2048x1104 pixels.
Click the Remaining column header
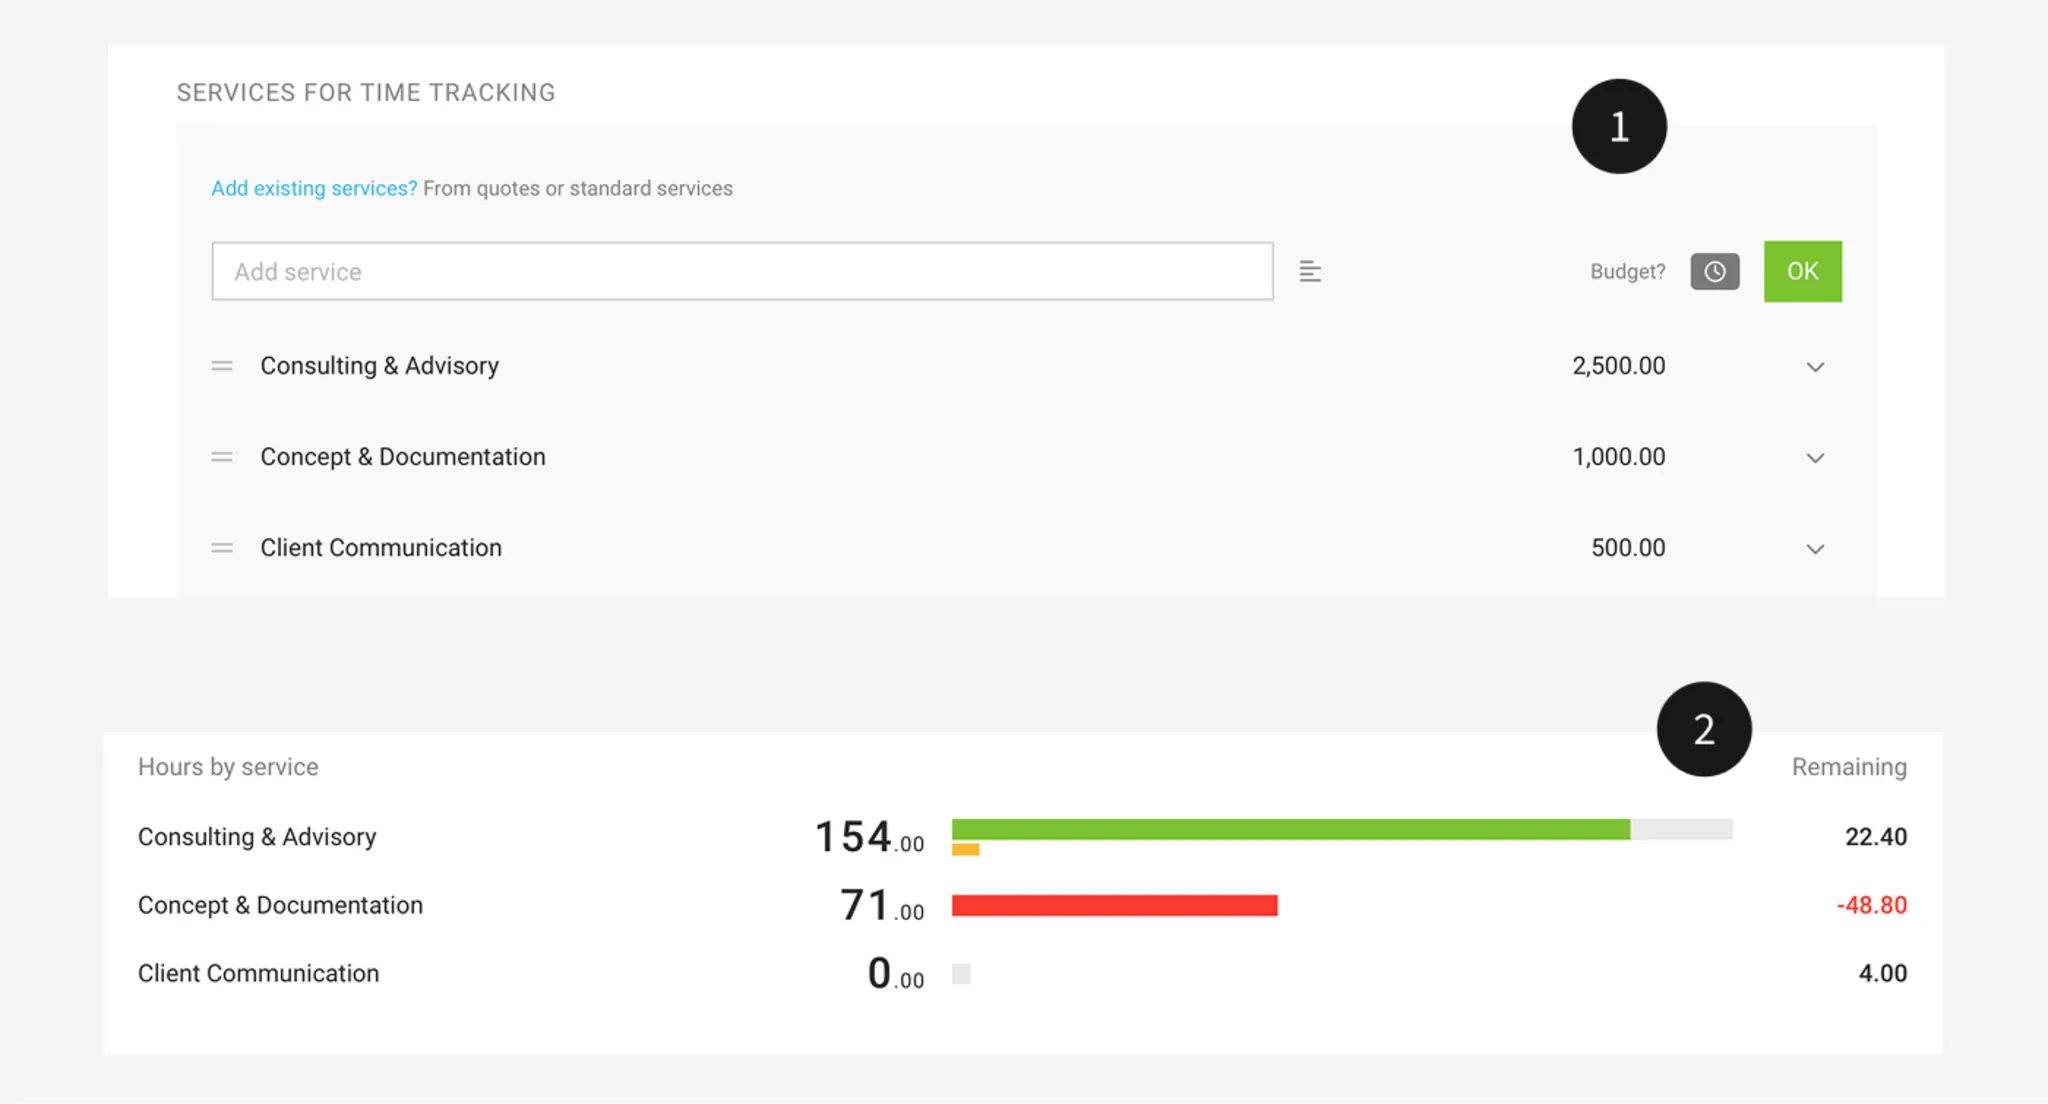pyautogui.click(x=1849, y=767)
